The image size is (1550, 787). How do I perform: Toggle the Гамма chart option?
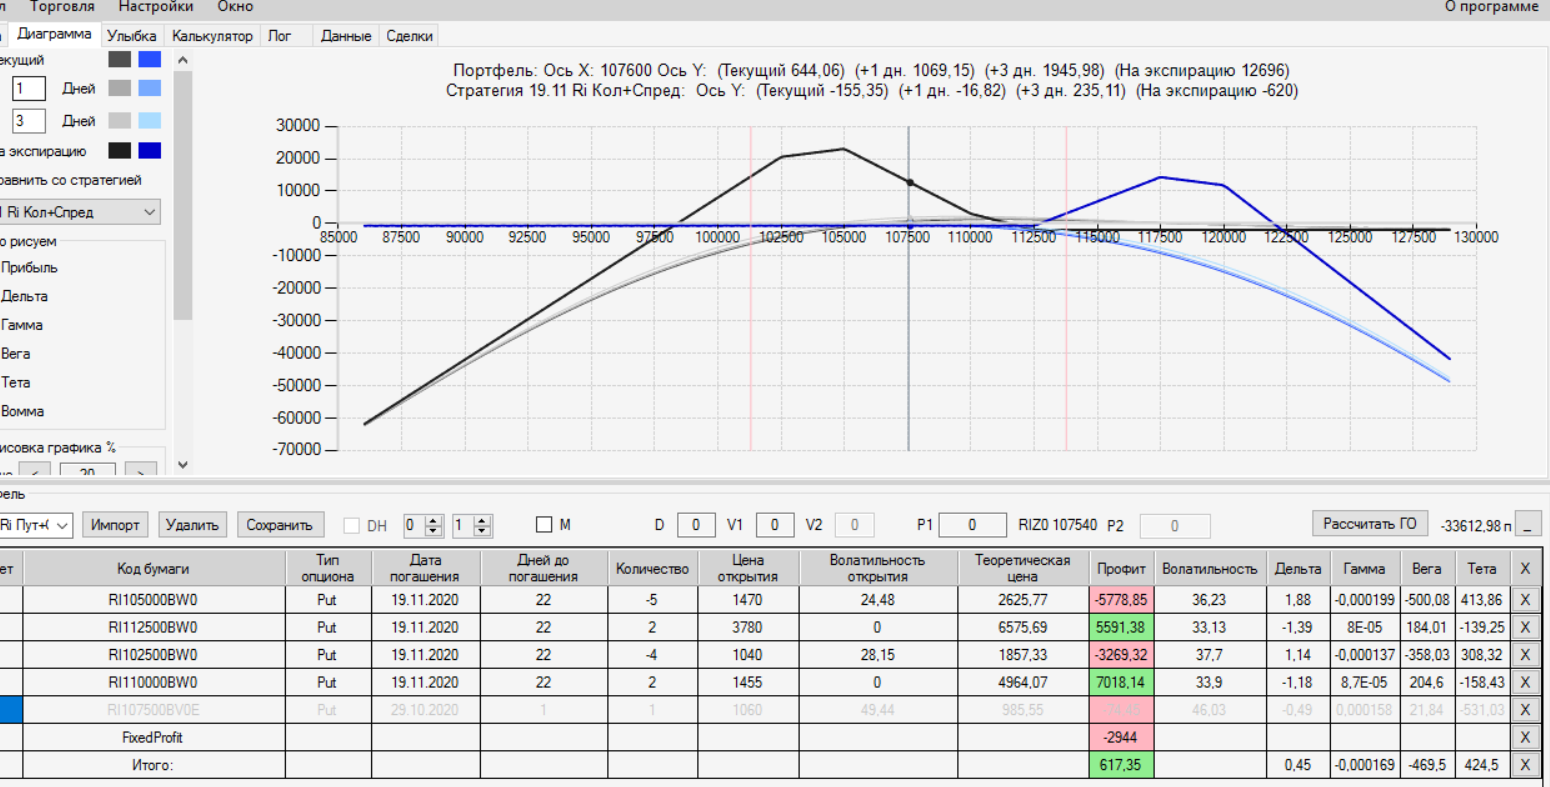click(x=22, y=325)
